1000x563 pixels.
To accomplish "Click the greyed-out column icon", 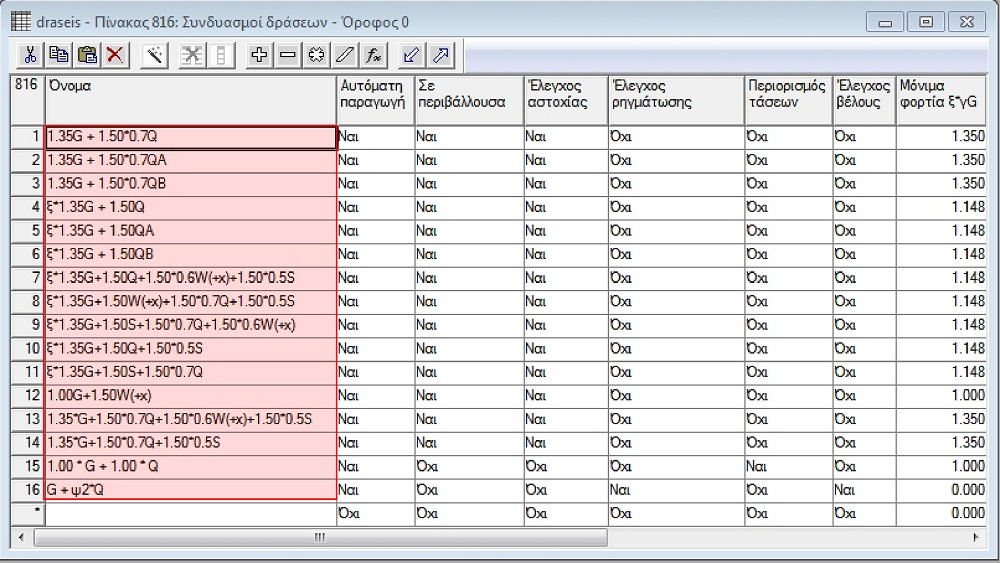I will pyautogui.click(x=221, y=55).
